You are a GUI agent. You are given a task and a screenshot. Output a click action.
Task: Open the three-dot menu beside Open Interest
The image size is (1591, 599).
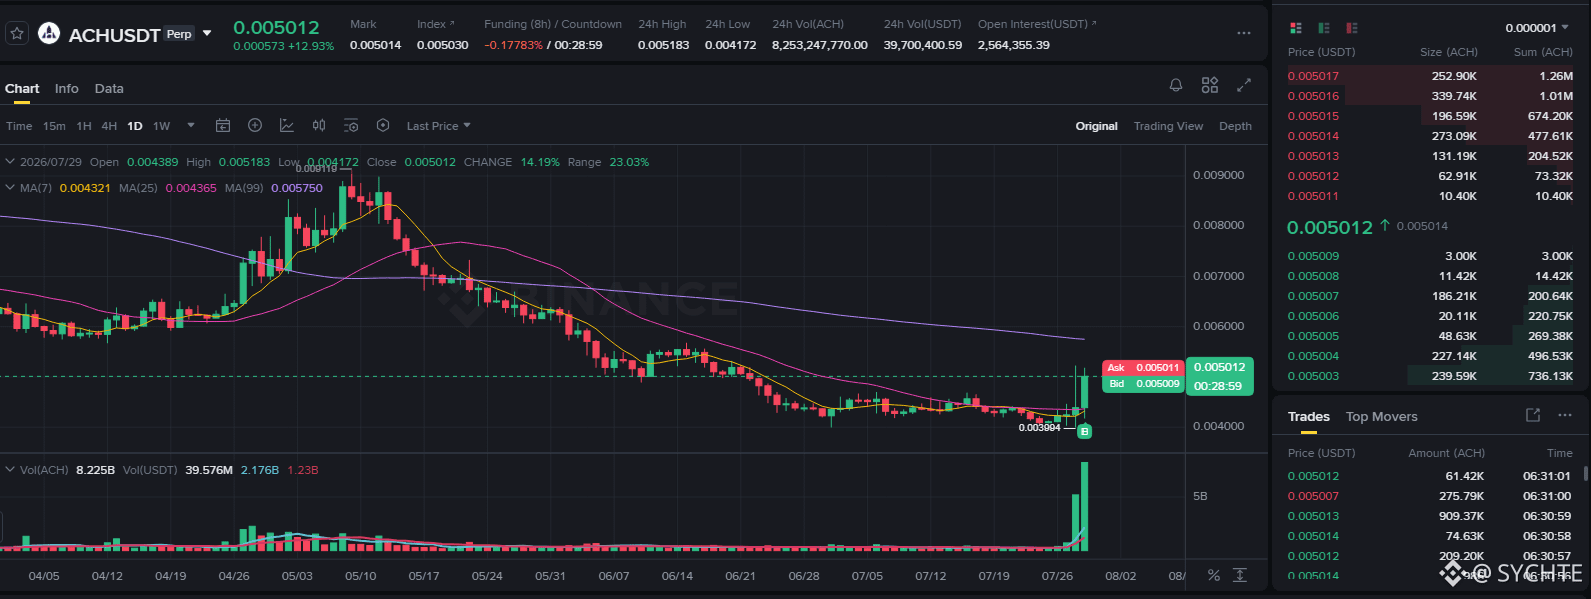tap(1244, 34)
